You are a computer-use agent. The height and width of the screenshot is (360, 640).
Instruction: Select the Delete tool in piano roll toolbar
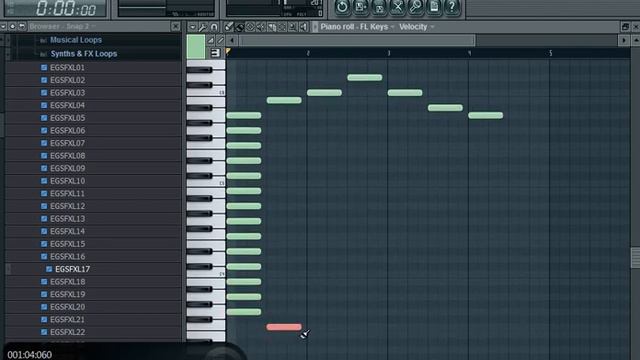250,27
